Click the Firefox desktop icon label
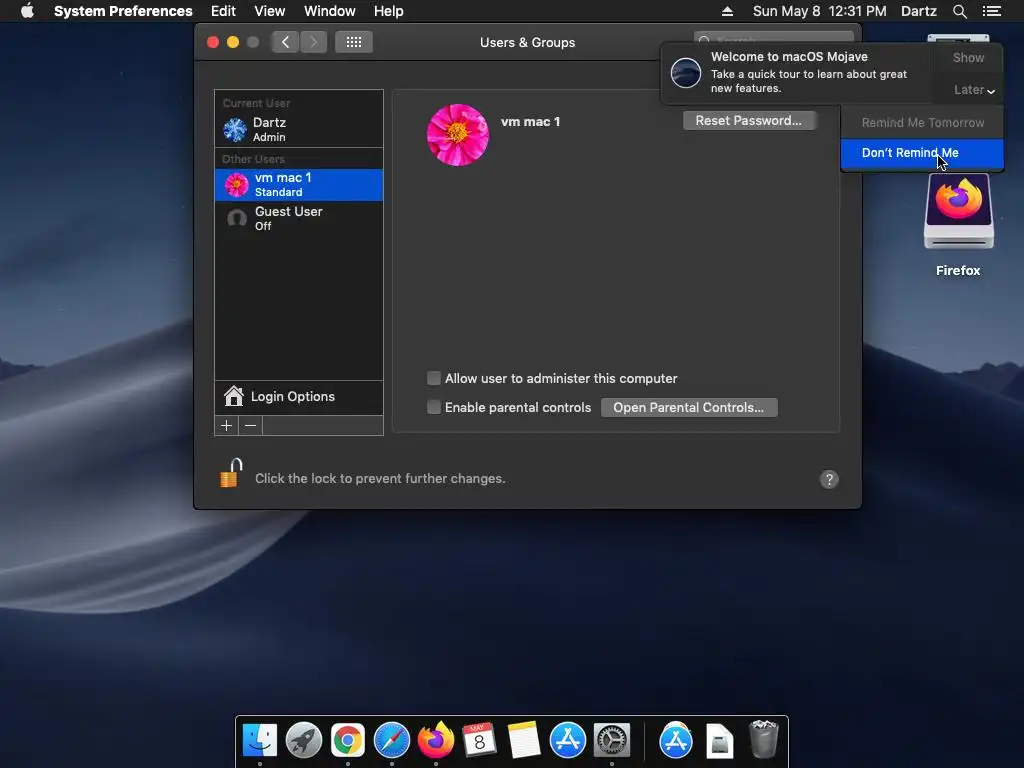This screenshot has height=768, width=1024. click(x=958, y=270)
